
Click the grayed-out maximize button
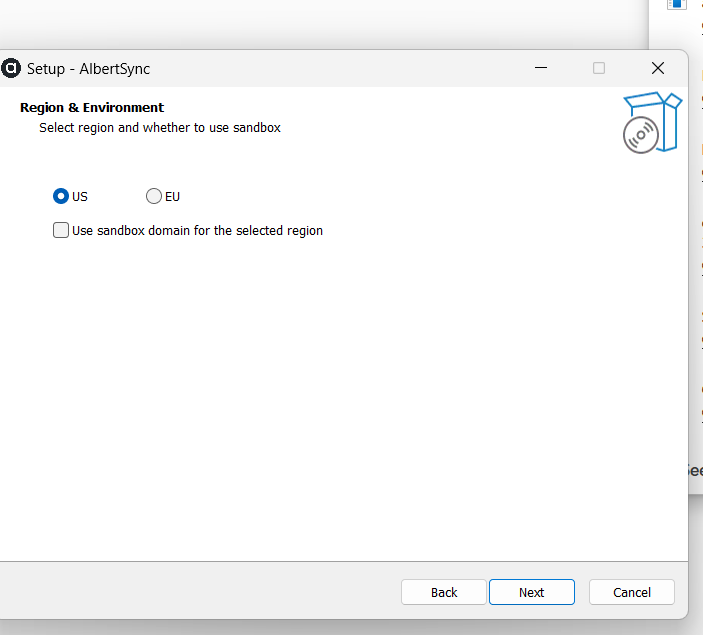coord(599,68)
